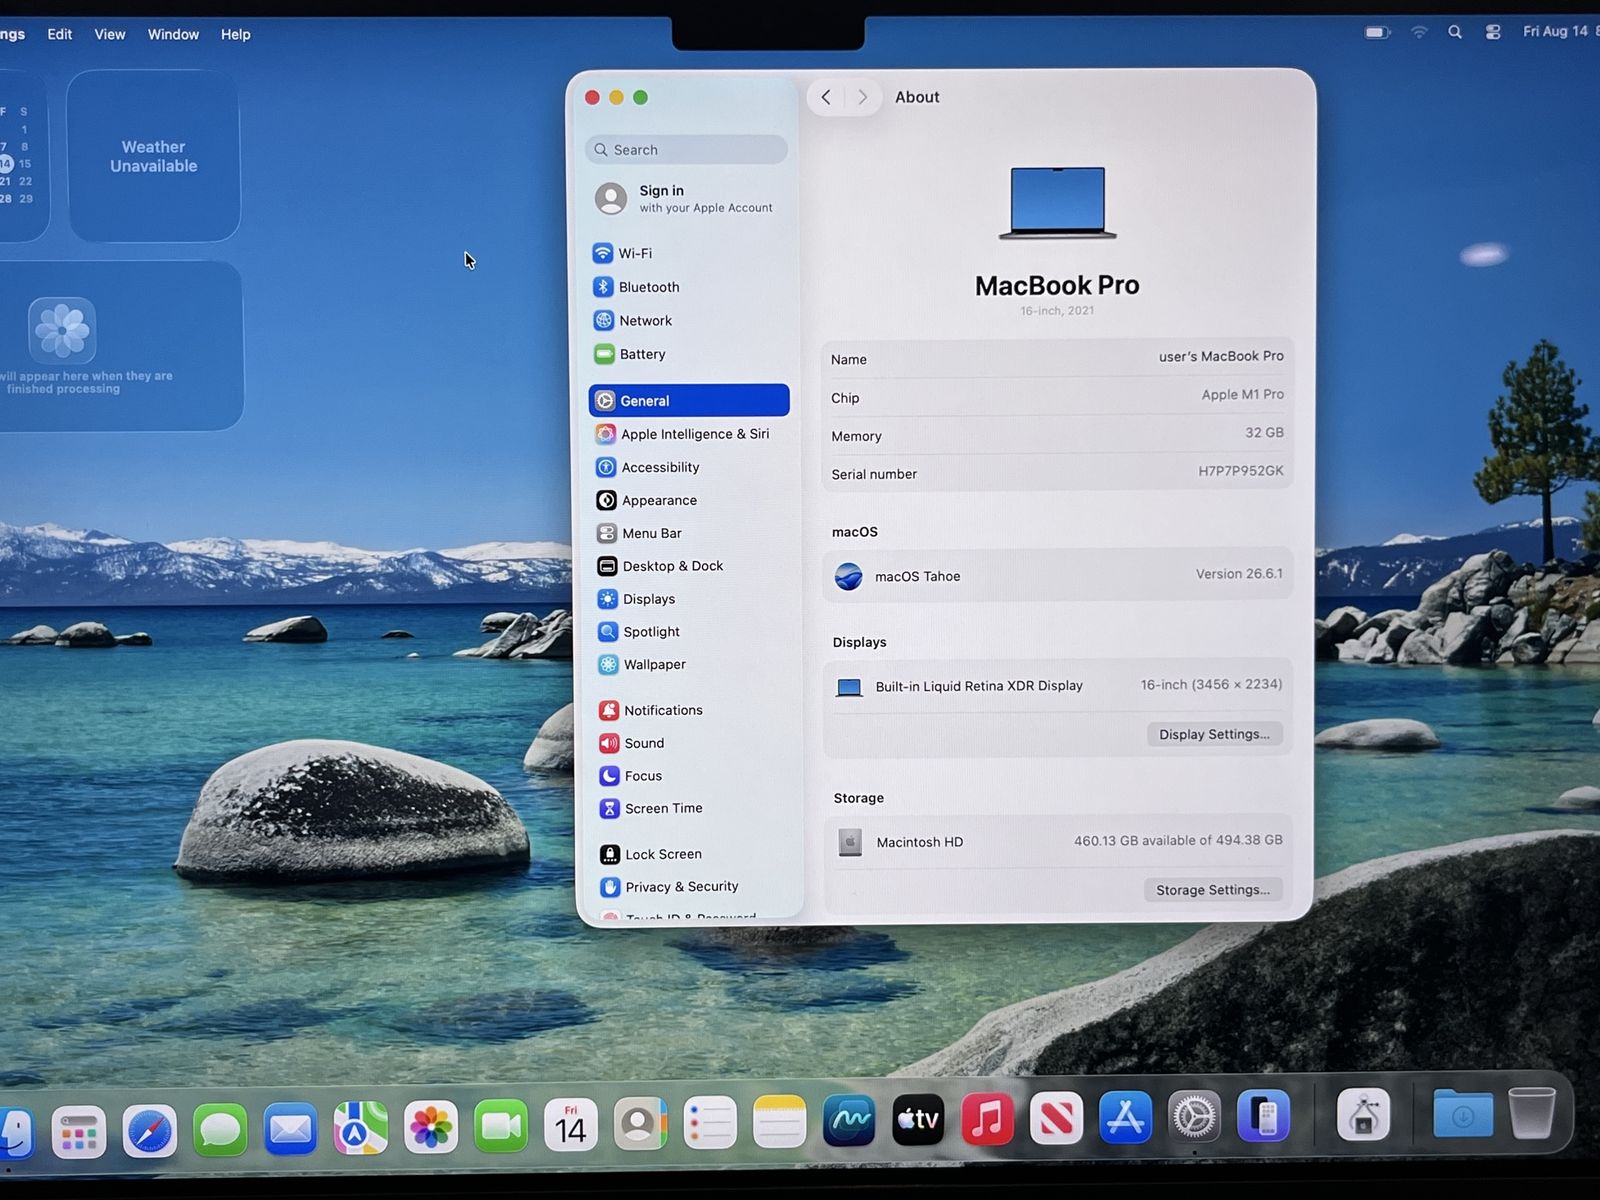Viewport: 1600px width, 1200px height.
Task: Open Screen Time settings
Action: pyautogui.click(x=690, y=808)
